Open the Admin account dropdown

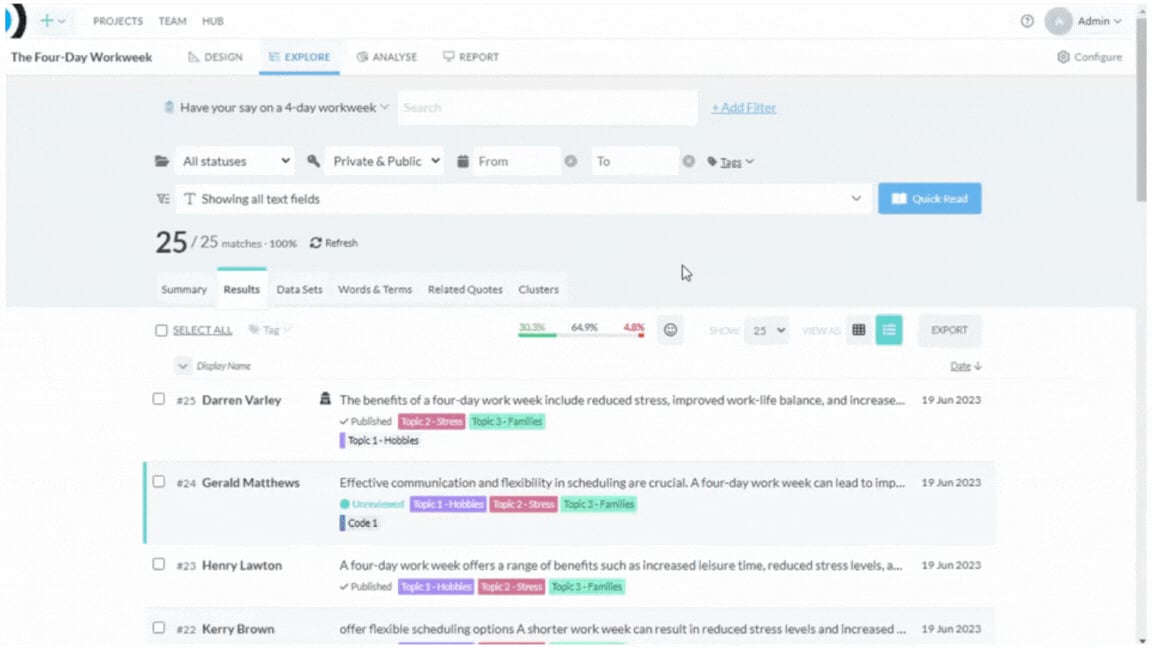pyautogui.click(x=1100, y=21)
